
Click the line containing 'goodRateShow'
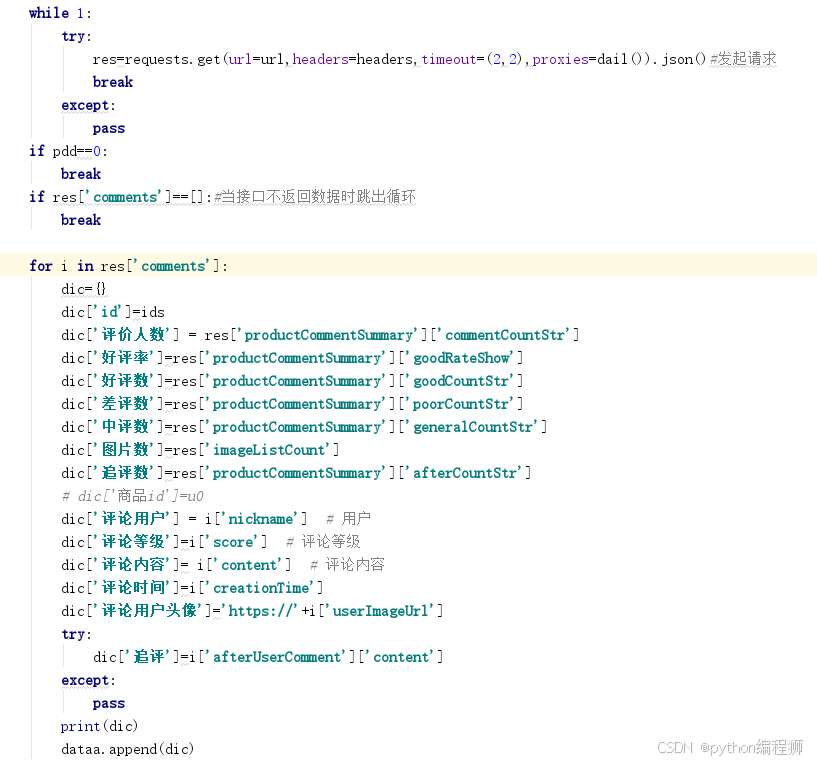[x=292, y=358]
